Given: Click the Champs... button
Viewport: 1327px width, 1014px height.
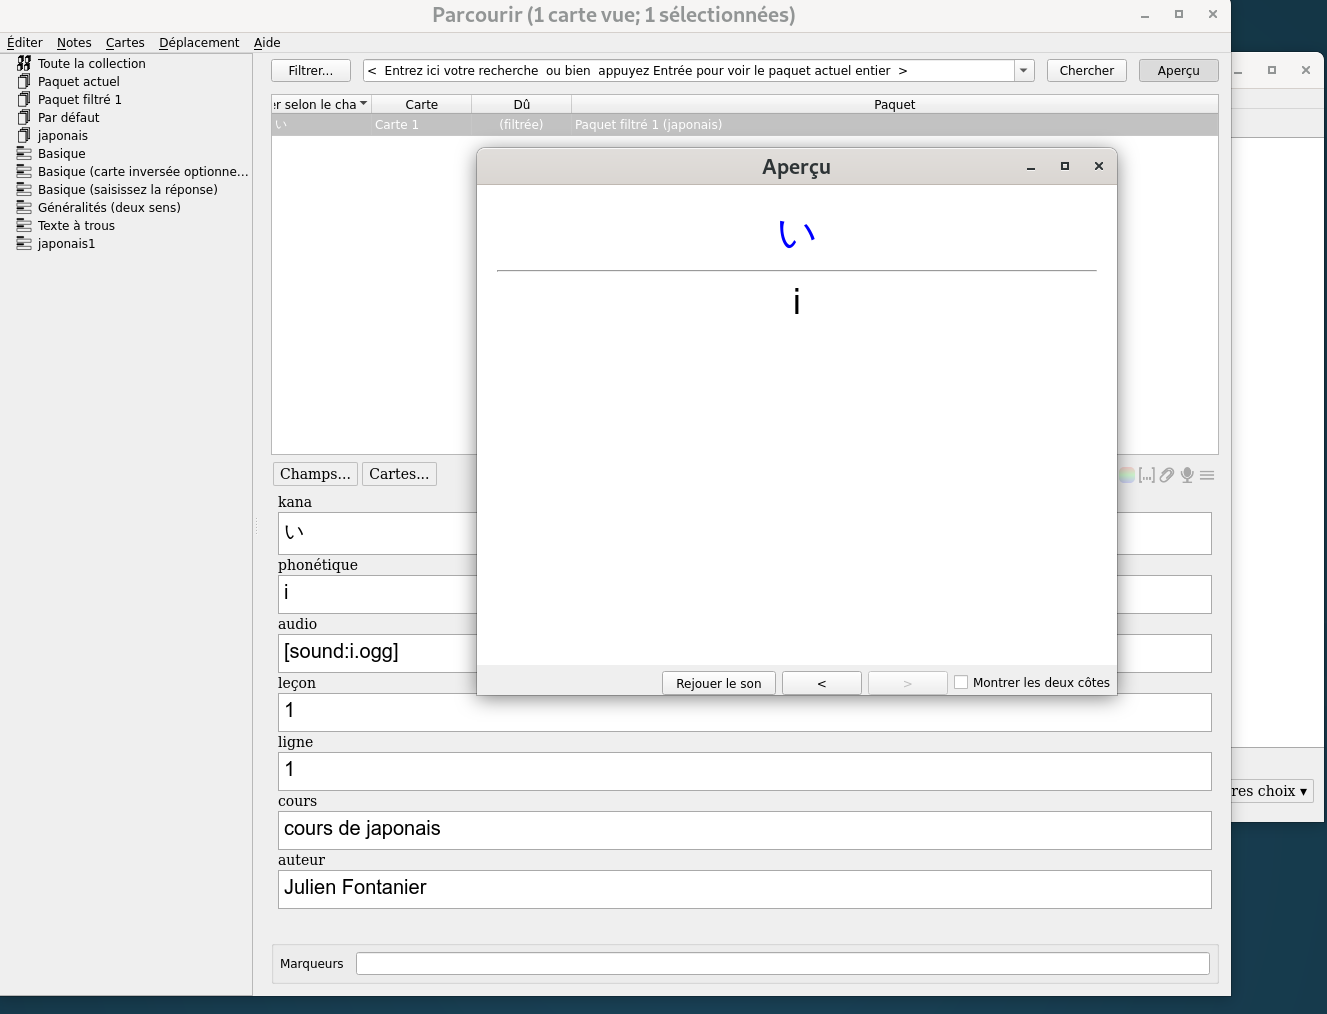Looking at the screenshot, I should pos(315,474).
